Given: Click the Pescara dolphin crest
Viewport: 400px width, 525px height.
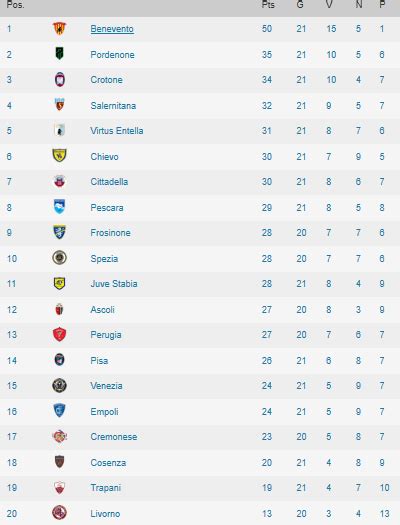Looking at the screenshot, I should click(60, 207).
